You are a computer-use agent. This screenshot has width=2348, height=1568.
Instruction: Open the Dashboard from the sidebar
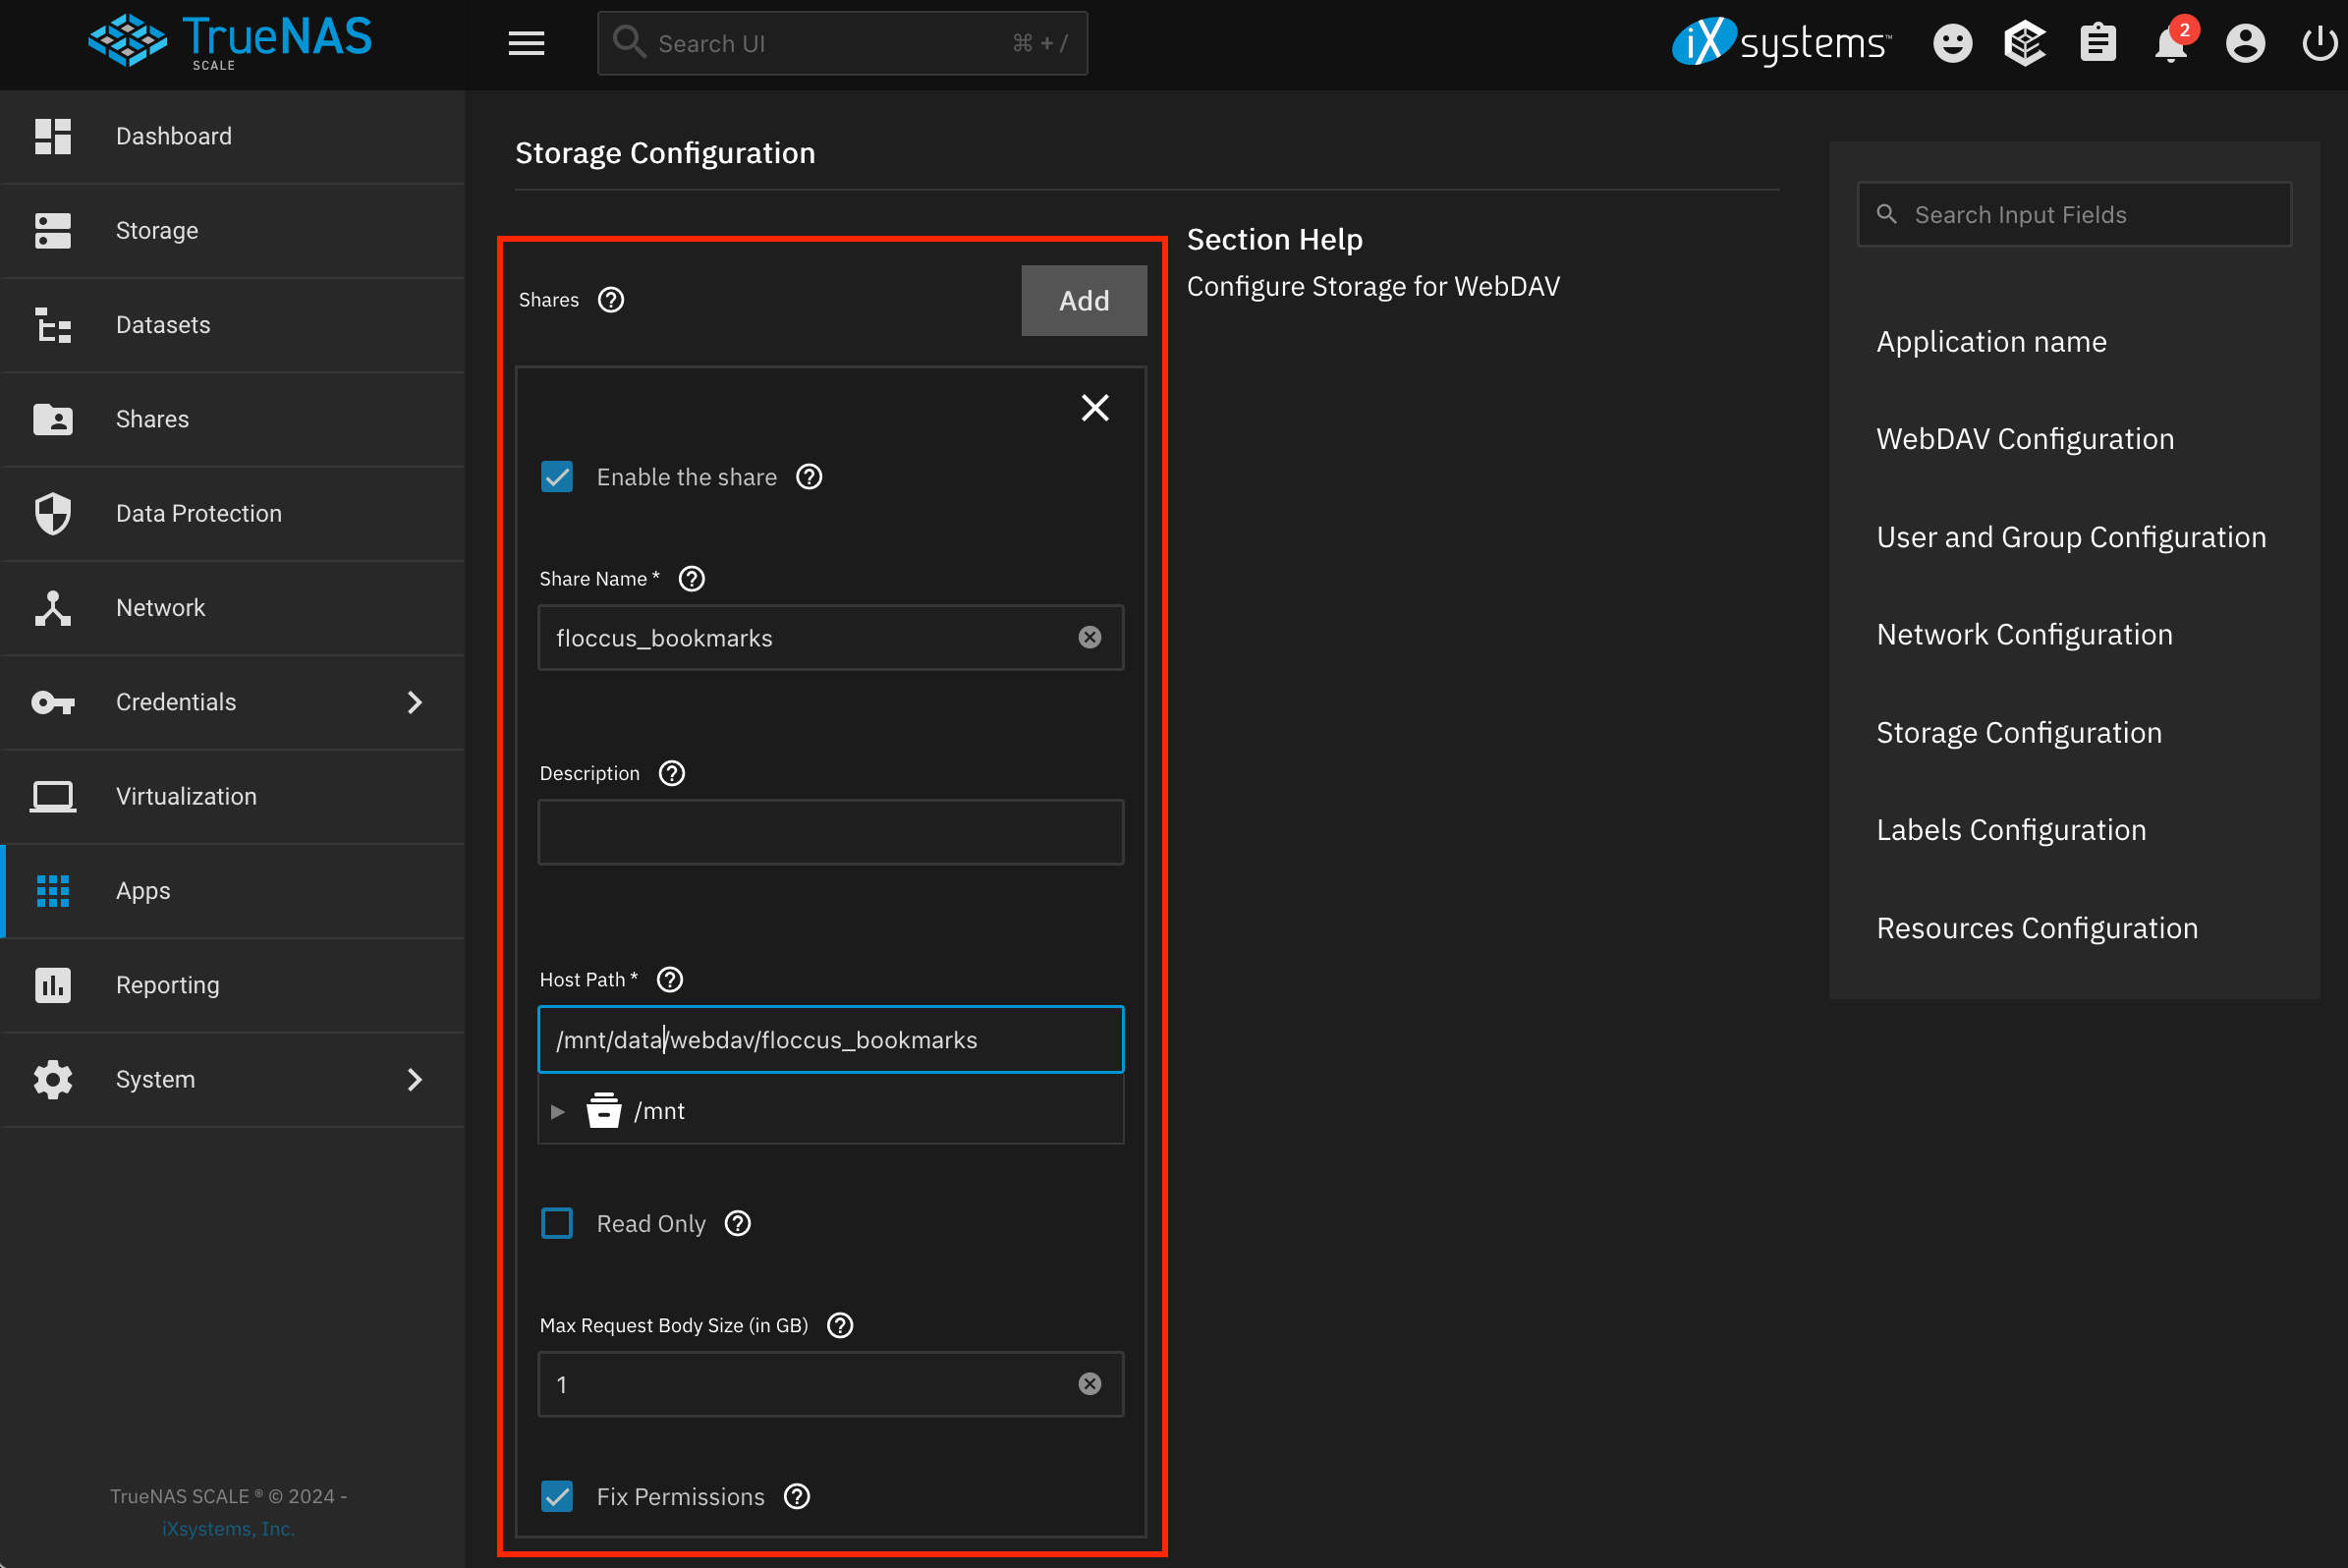click(x=173, y=136)
